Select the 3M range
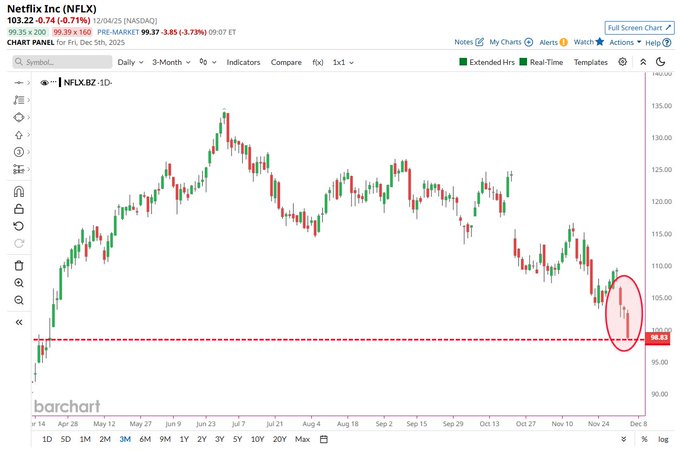Viewport: 680px width, 451px height. pyautogui.click(x=125, y=439)
